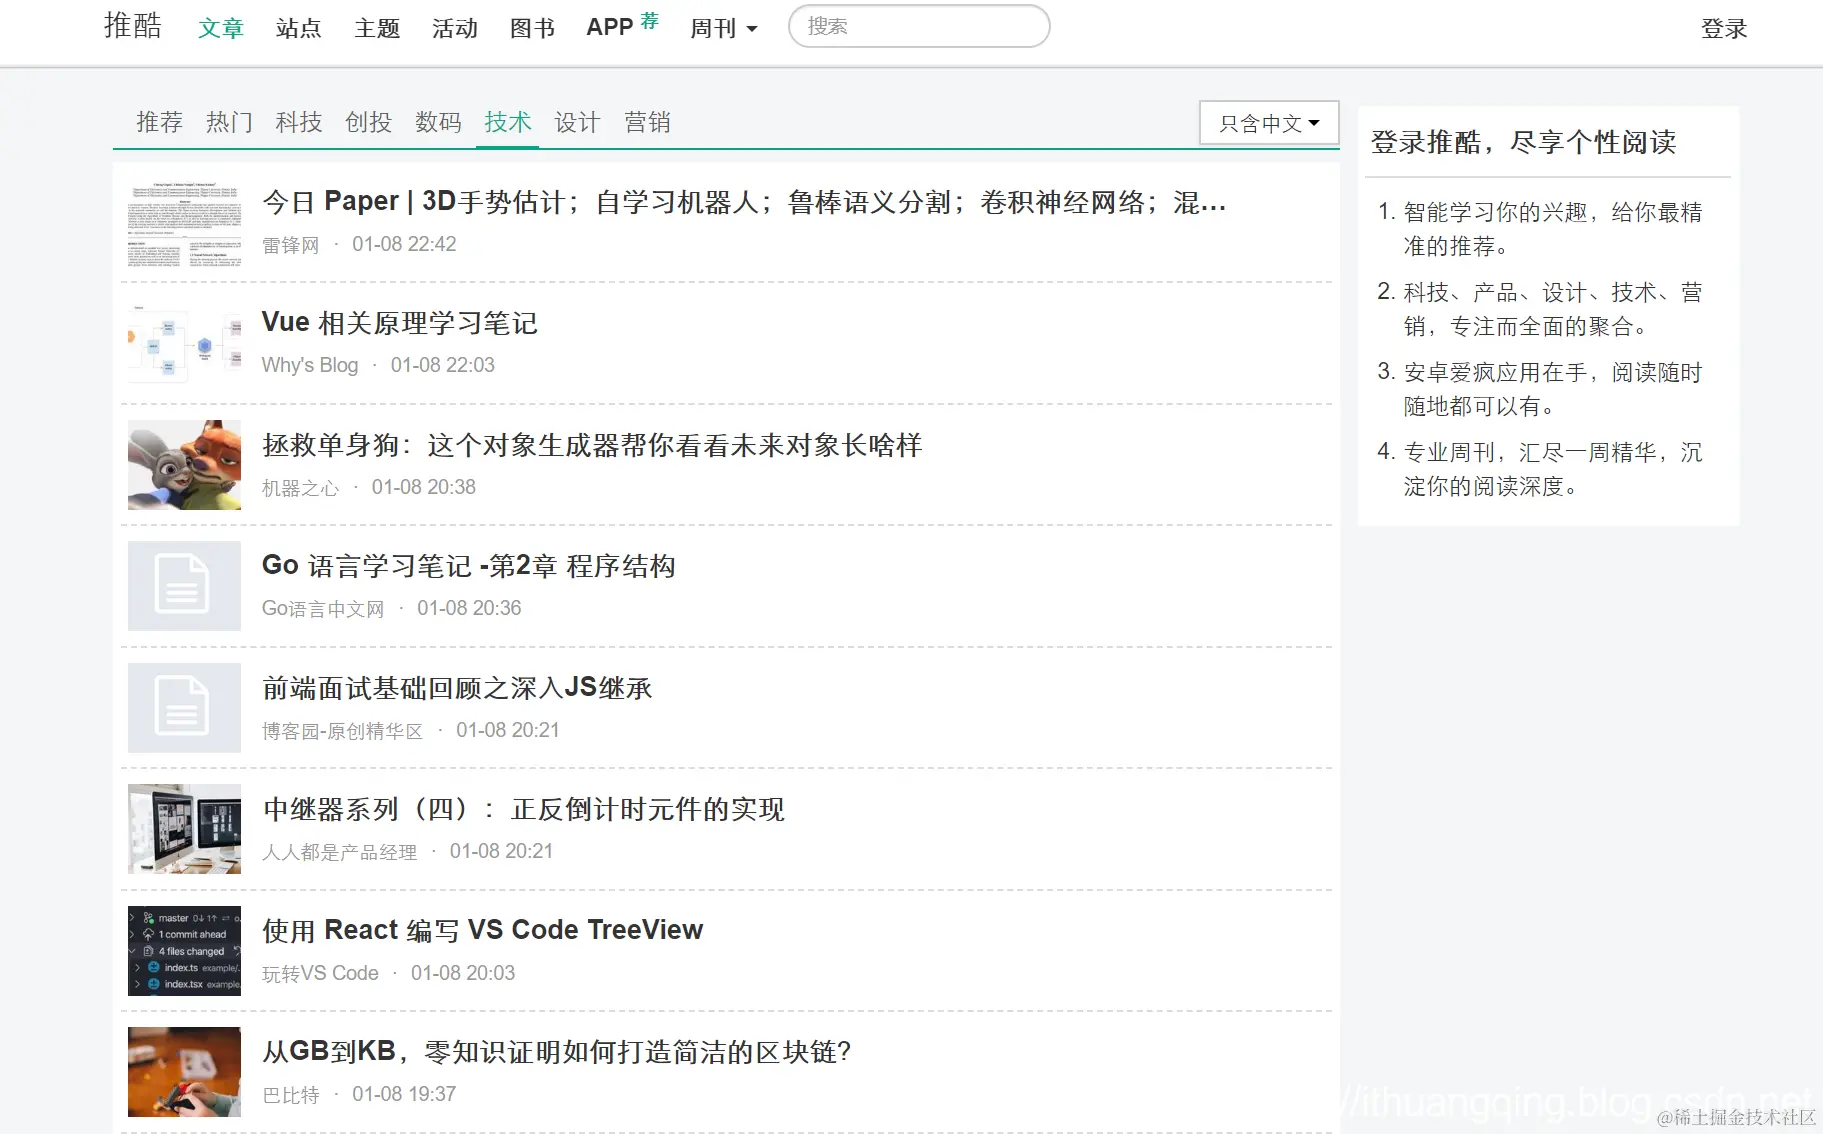Open article 从GB到KB 零知识证明
Screen dimensions: 1823x1134
coord(557,1052)
